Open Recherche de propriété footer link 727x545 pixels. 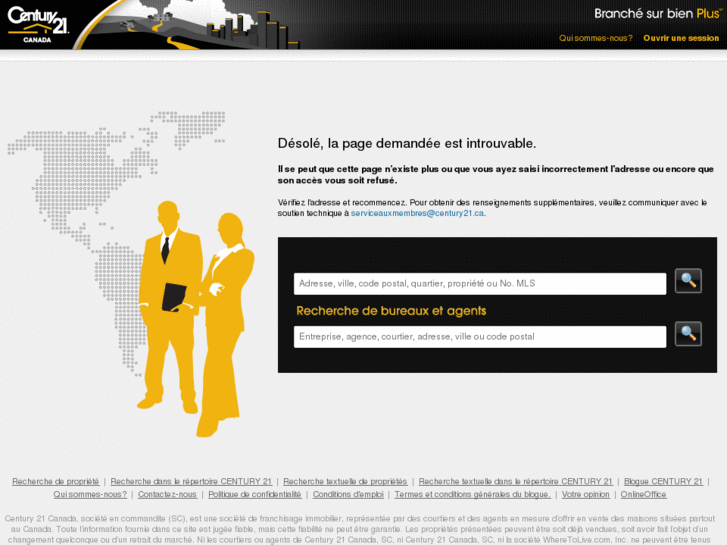pos(56,481)
